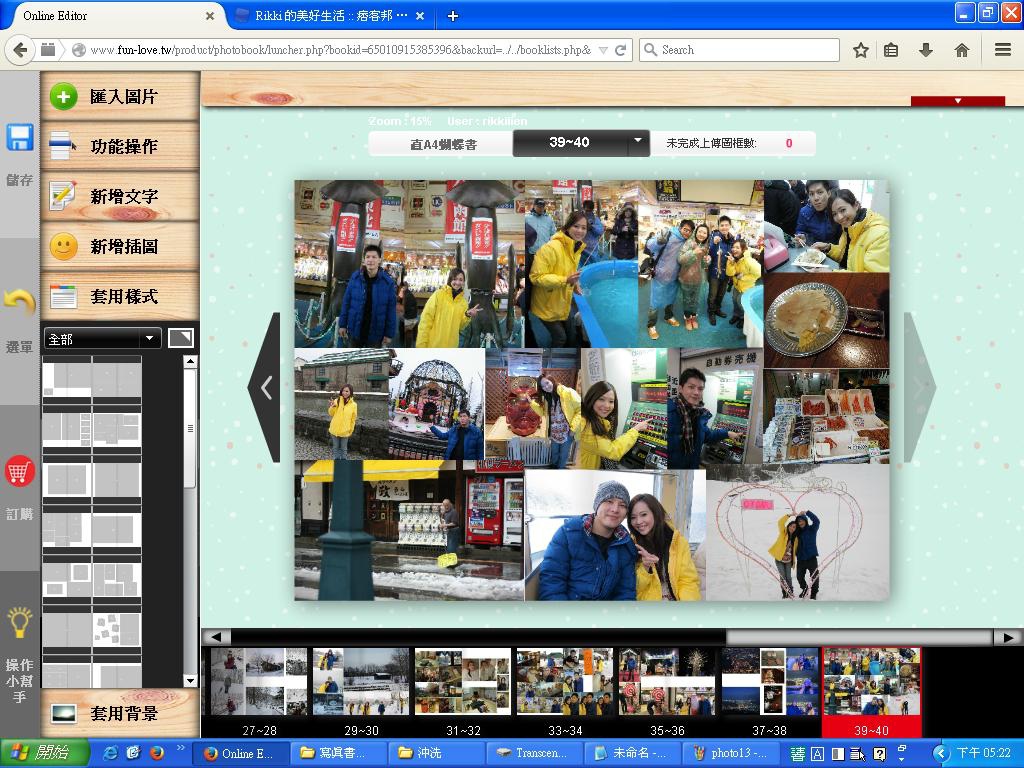Click browser back button
This screenshot has height=768, width=1024.
[20, 50]
